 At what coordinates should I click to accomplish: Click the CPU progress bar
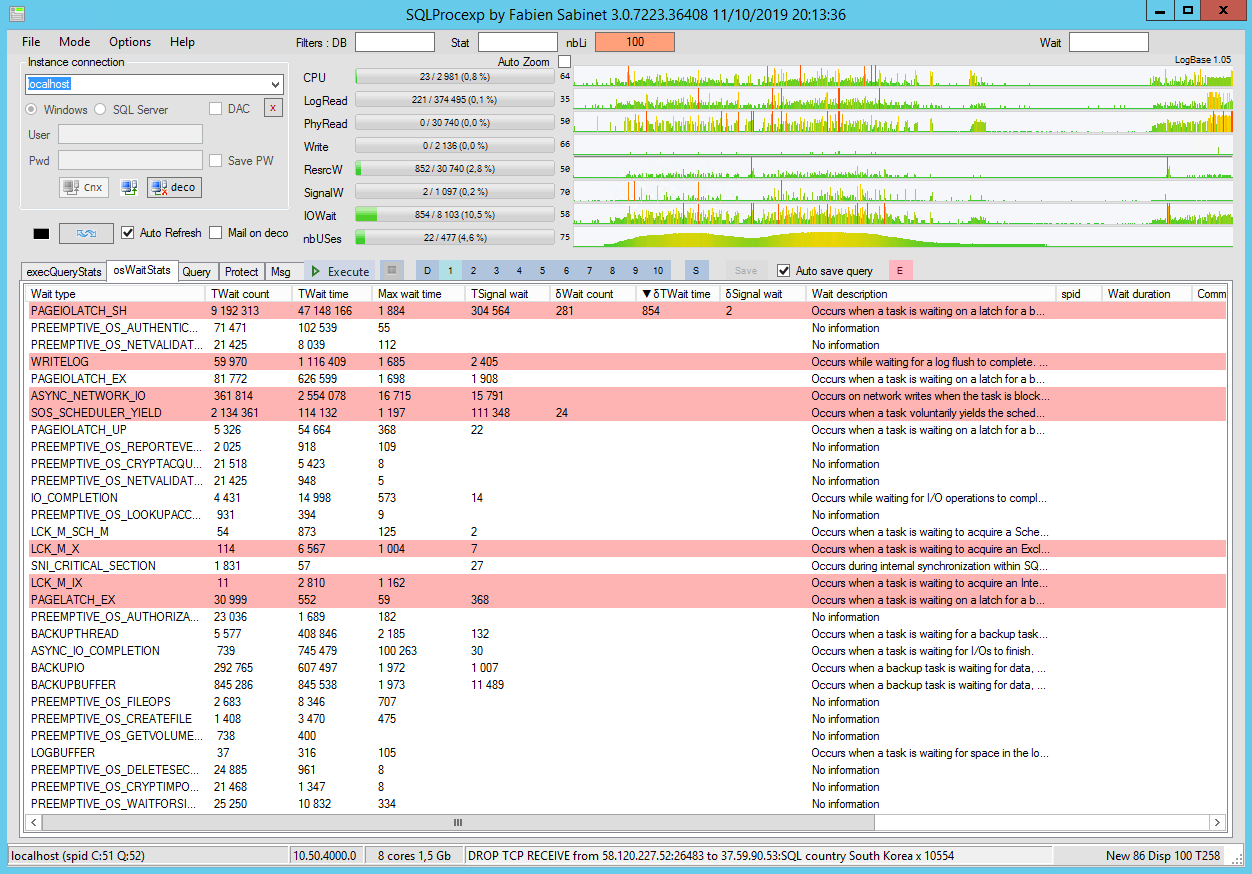click(454, 77)
